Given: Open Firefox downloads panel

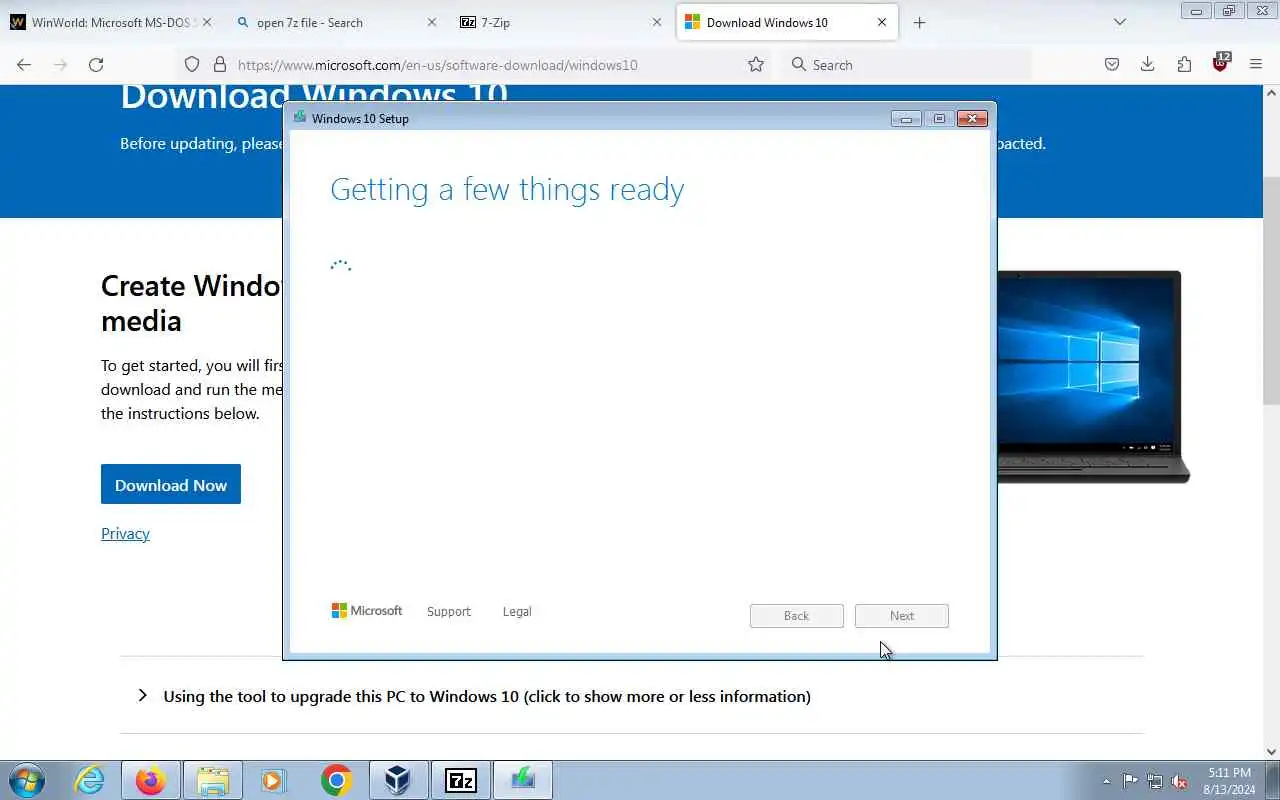Looking at the screenshot, I should click(x=1147, y=64).
